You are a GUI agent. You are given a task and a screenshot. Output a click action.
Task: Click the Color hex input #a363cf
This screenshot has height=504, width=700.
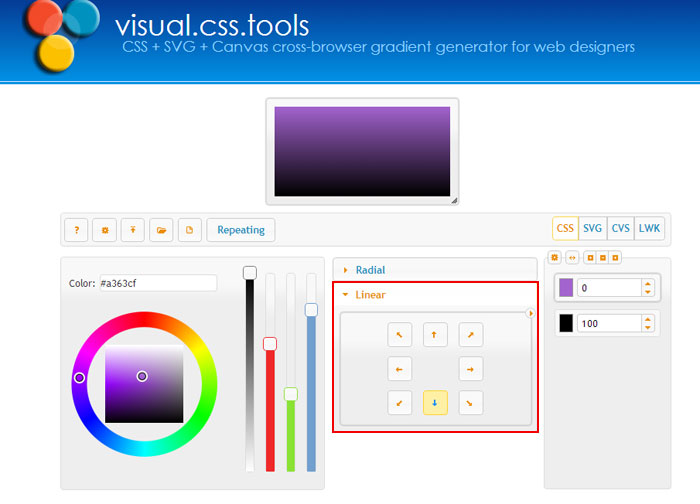(x=158, y=283)
